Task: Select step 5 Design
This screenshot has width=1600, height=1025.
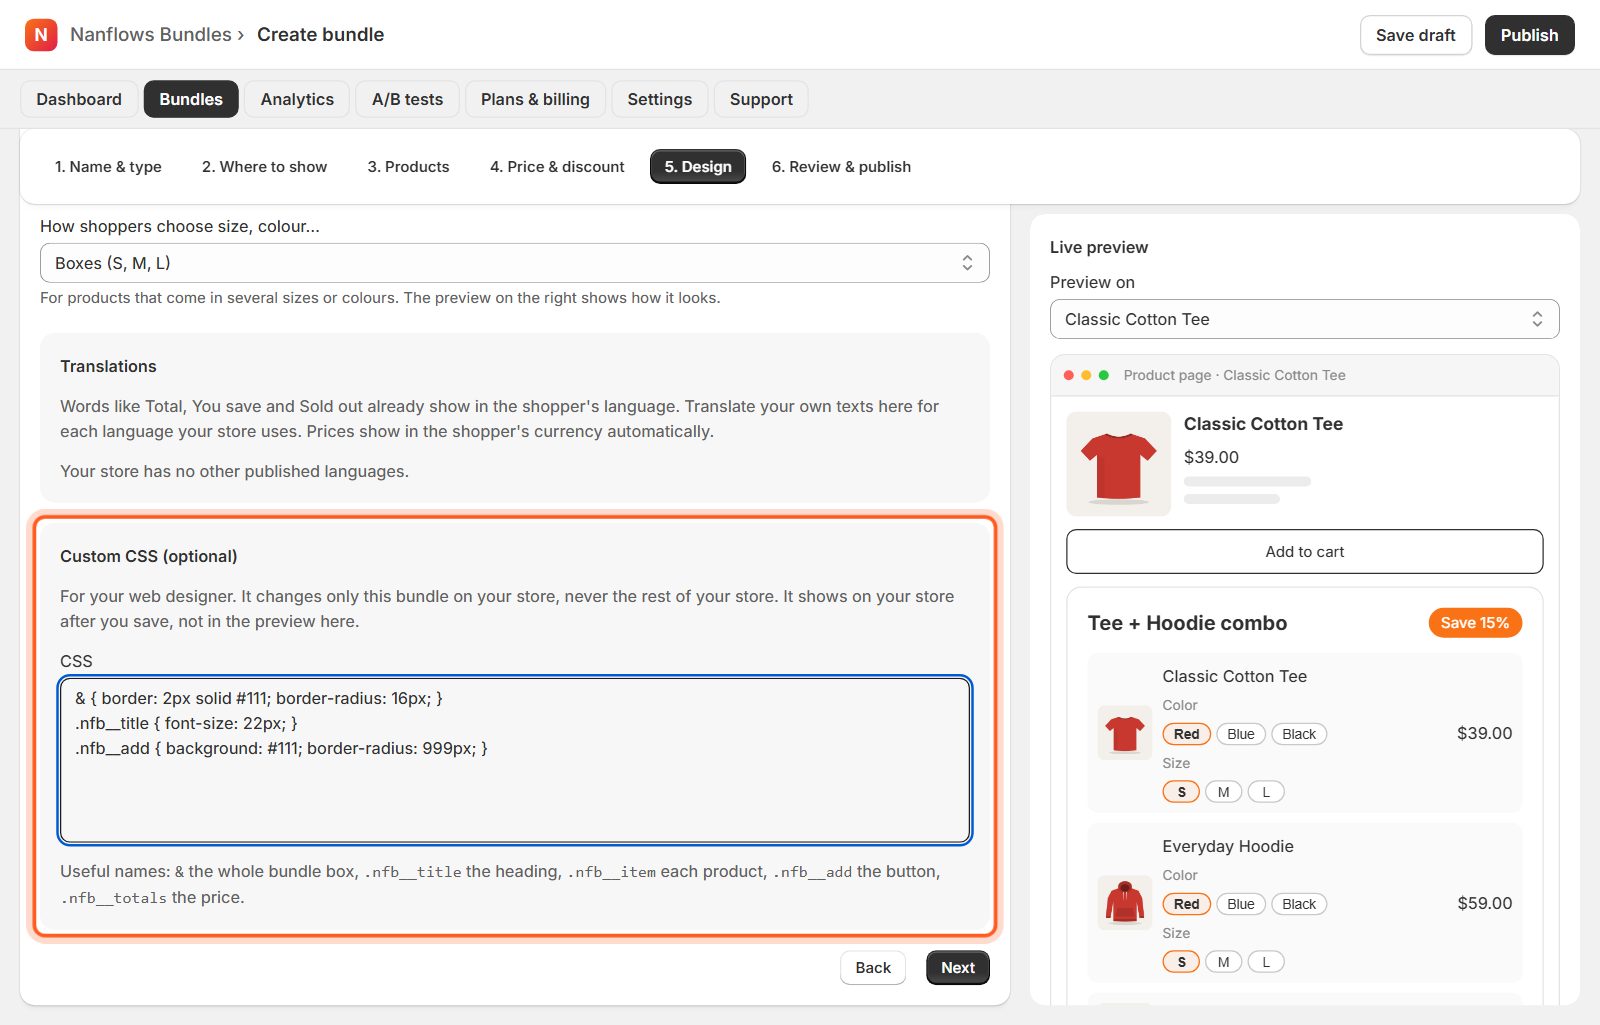Action: coord(698,167)
